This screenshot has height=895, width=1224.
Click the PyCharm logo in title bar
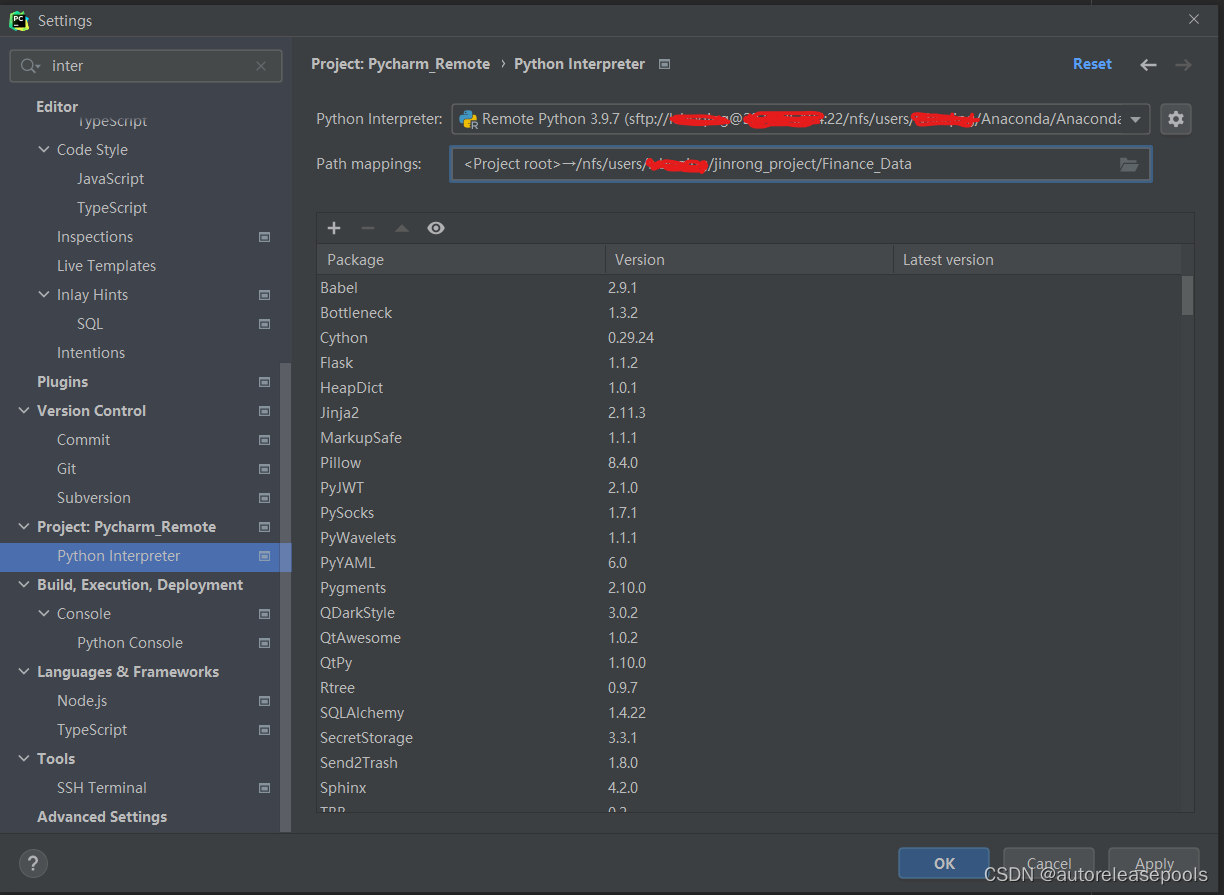click(19, 19)
